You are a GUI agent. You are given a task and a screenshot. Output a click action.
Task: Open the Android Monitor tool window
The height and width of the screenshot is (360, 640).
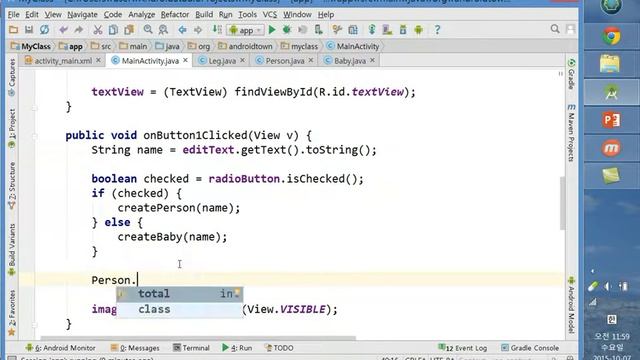tap(60, 348)
